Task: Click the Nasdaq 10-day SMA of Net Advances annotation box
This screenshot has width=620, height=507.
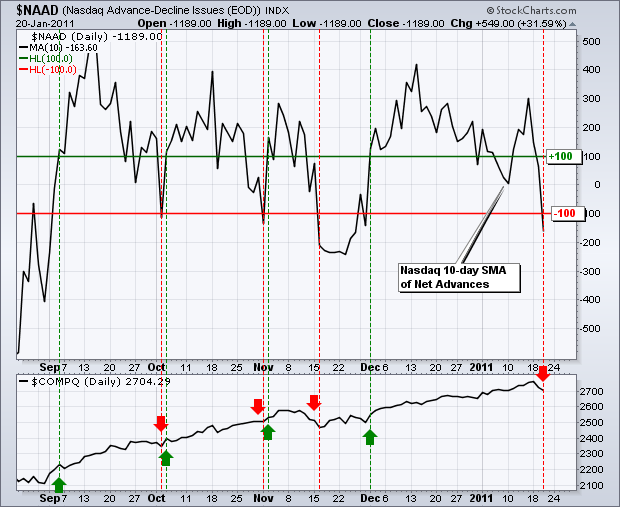Action: click(458, 277)
